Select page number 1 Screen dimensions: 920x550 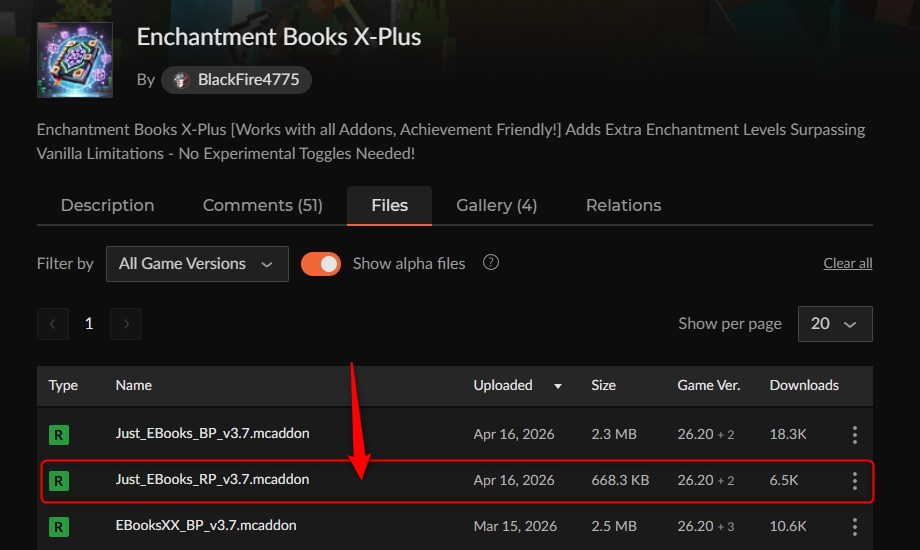(x=89, y=324)
